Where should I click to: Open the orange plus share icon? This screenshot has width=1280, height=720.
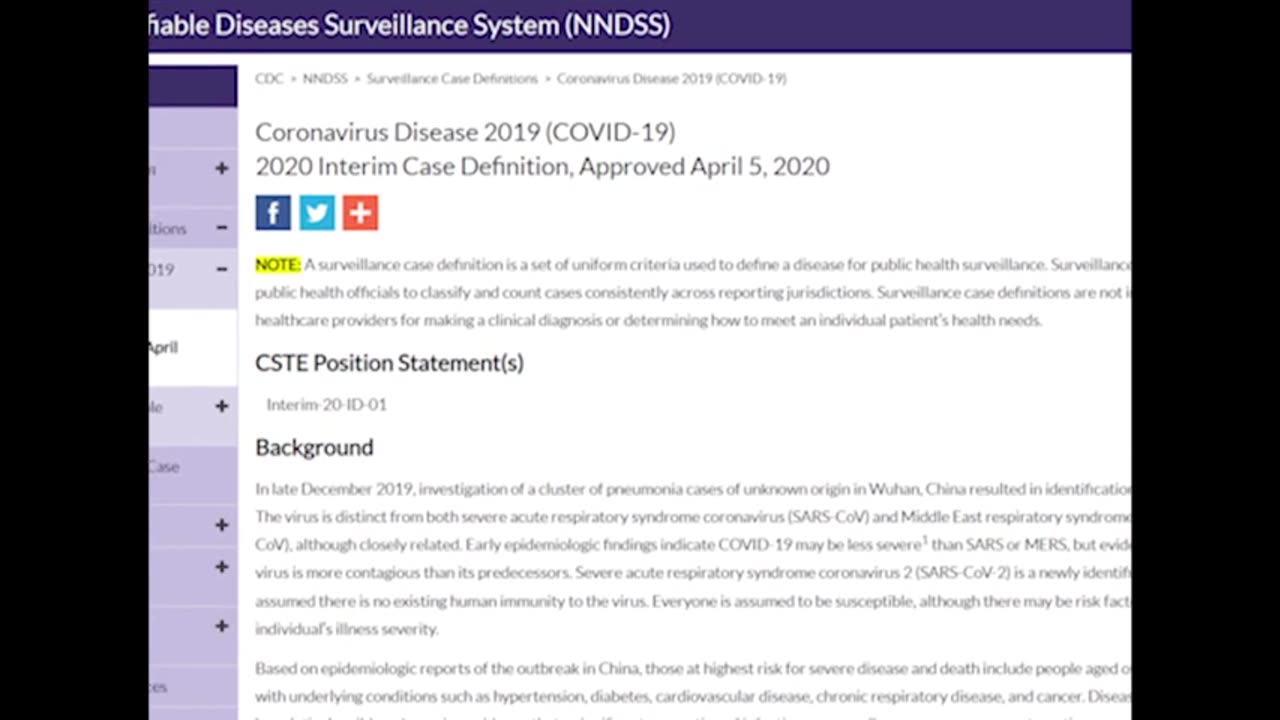360,212
